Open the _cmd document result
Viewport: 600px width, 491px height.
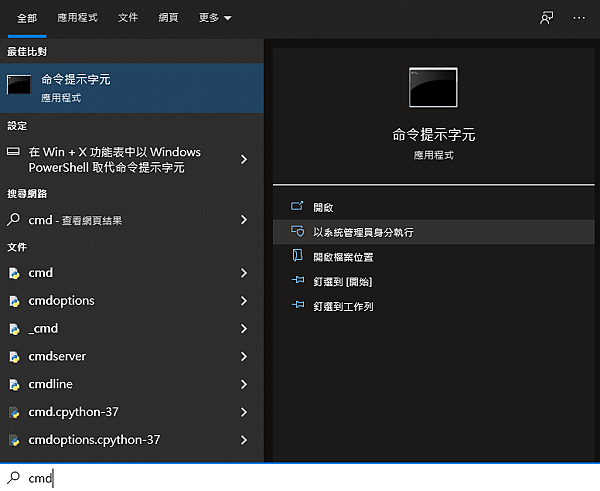coord(132,329)
